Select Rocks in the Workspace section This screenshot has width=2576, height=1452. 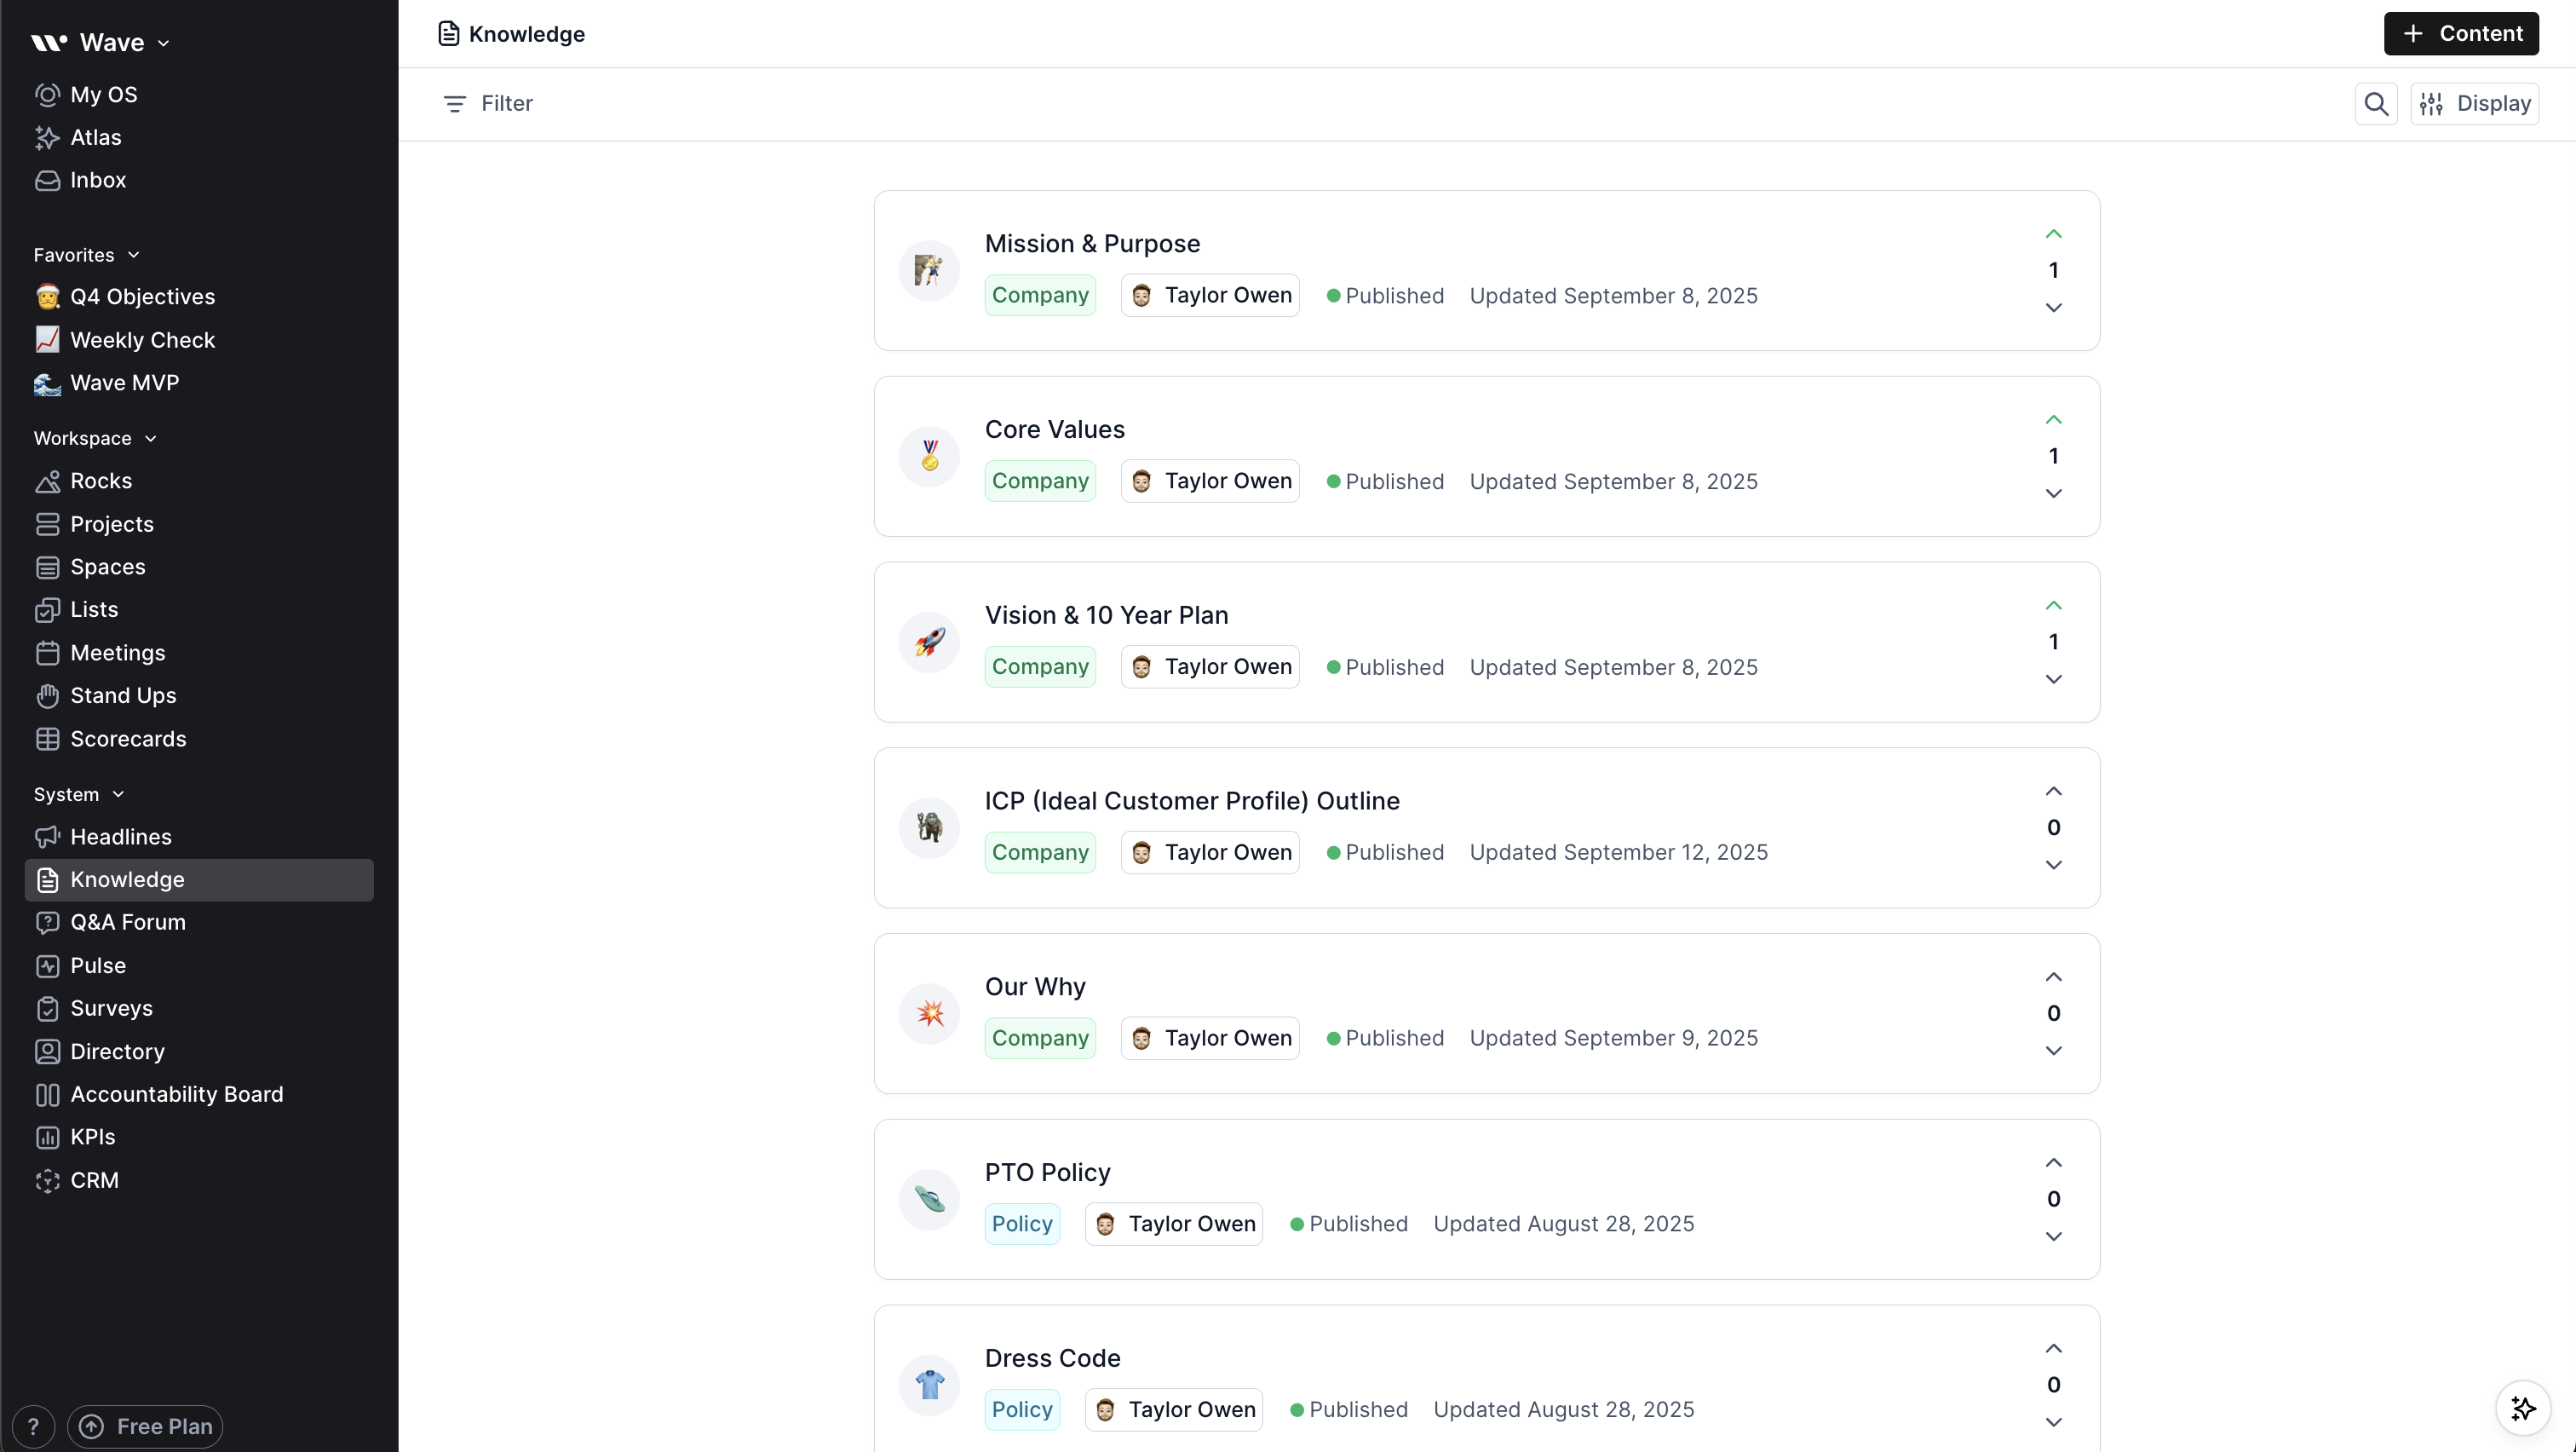(x=99, y=481)
